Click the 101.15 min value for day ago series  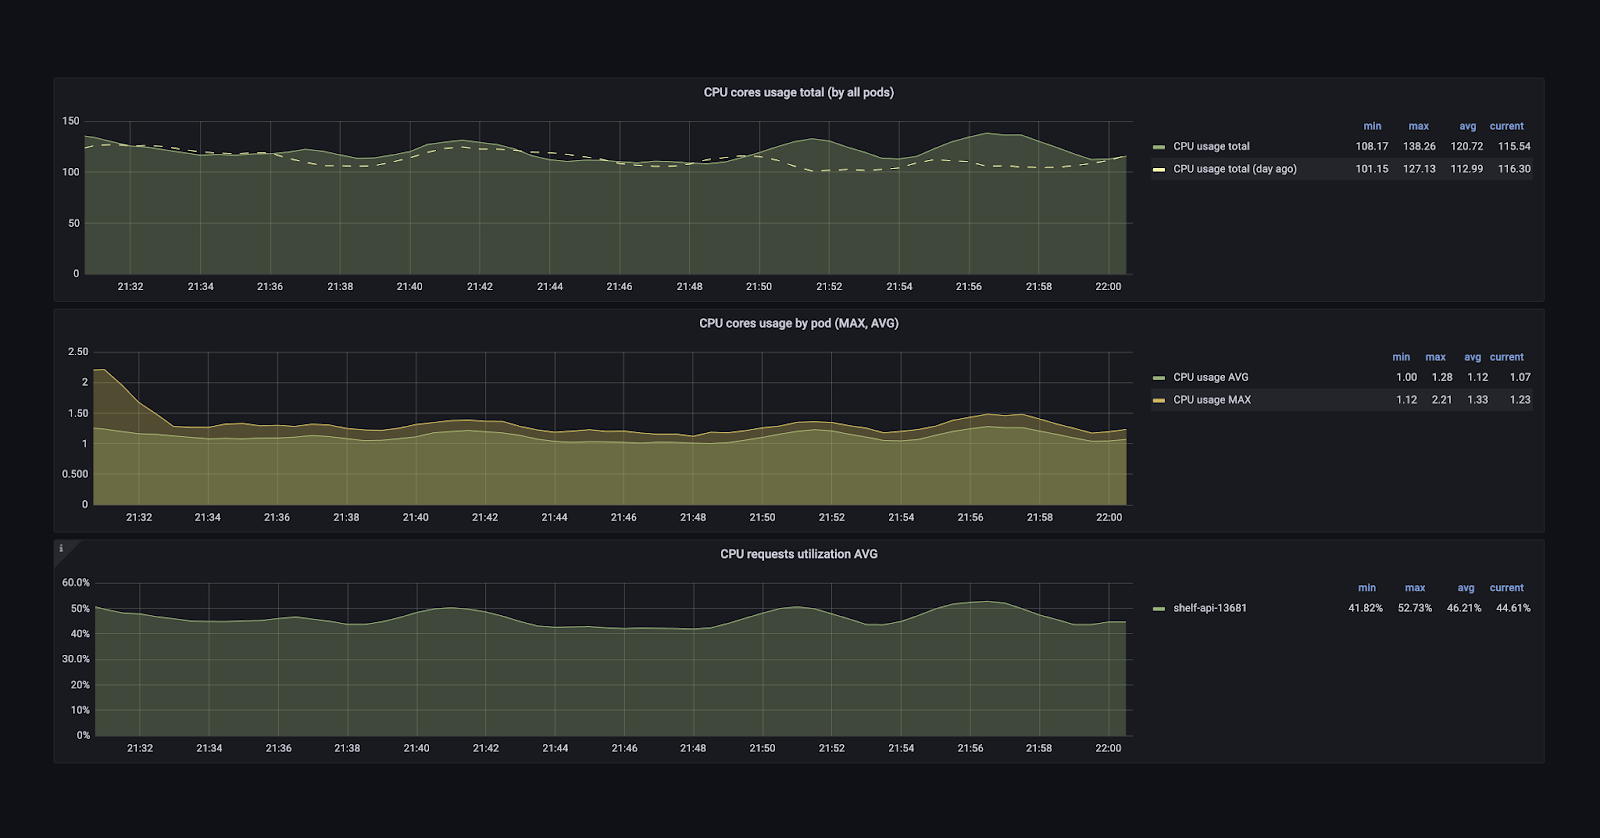tap(1372, 169)
